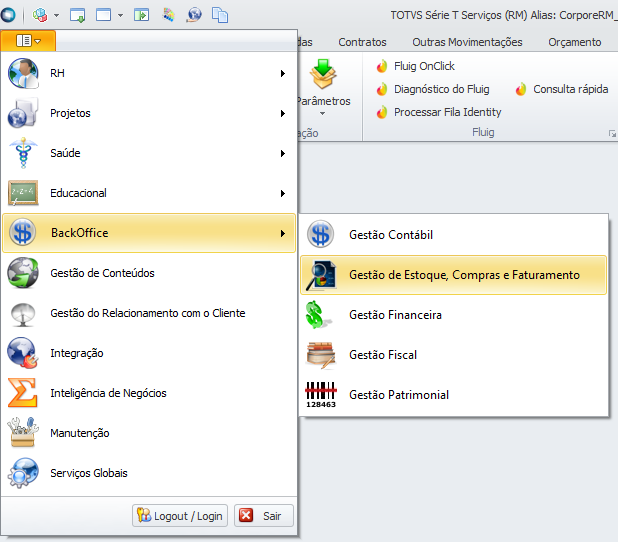Expand the Educacional submenu arrow
618x542 pixels.
283,193
